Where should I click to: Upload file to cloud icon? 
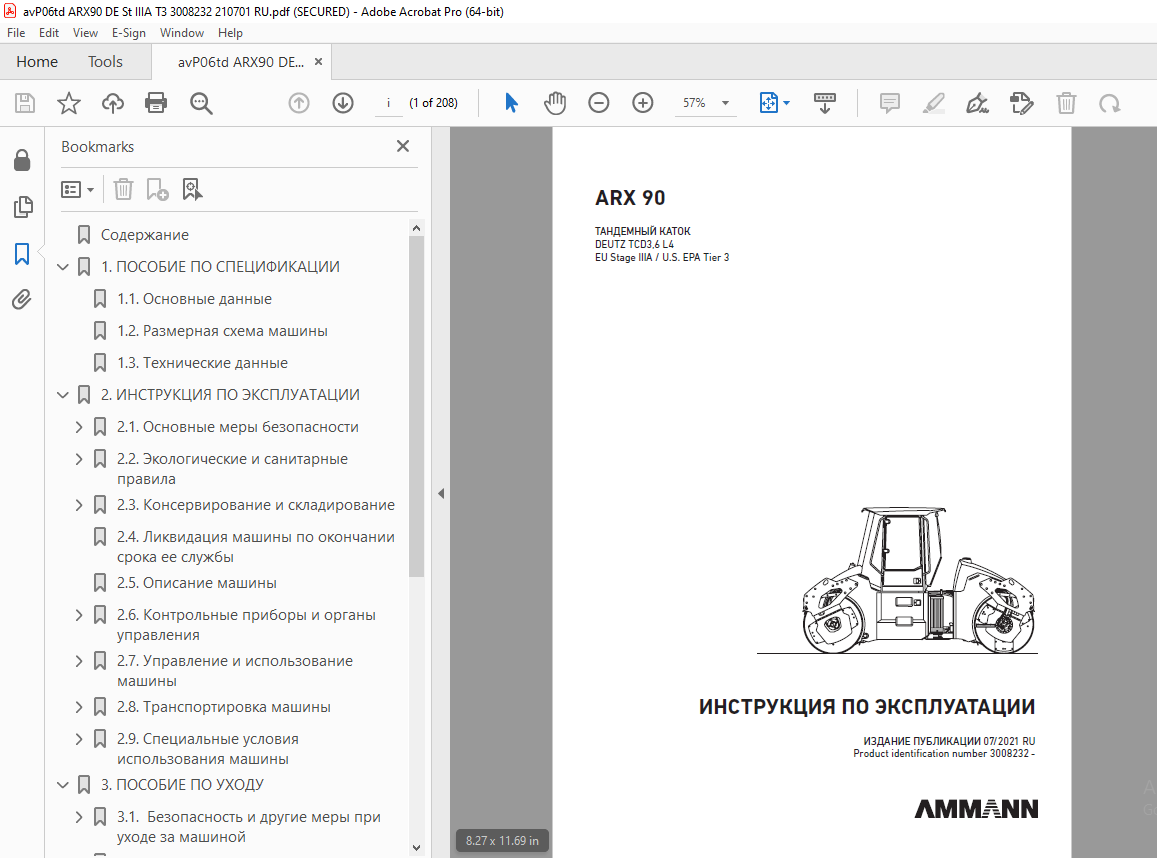[x=113, y=103]
